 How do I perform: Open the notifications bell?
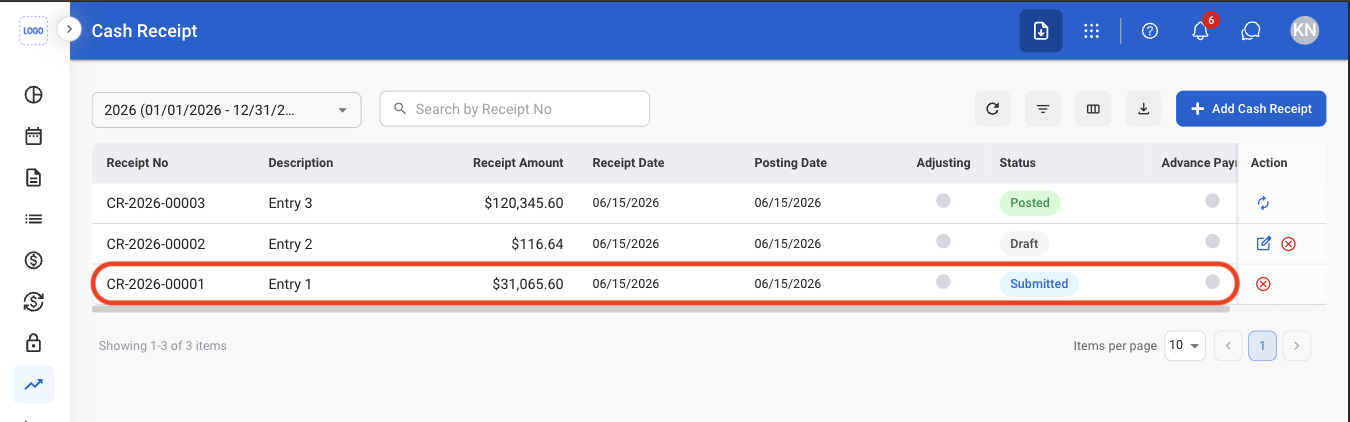(1201, 31)
